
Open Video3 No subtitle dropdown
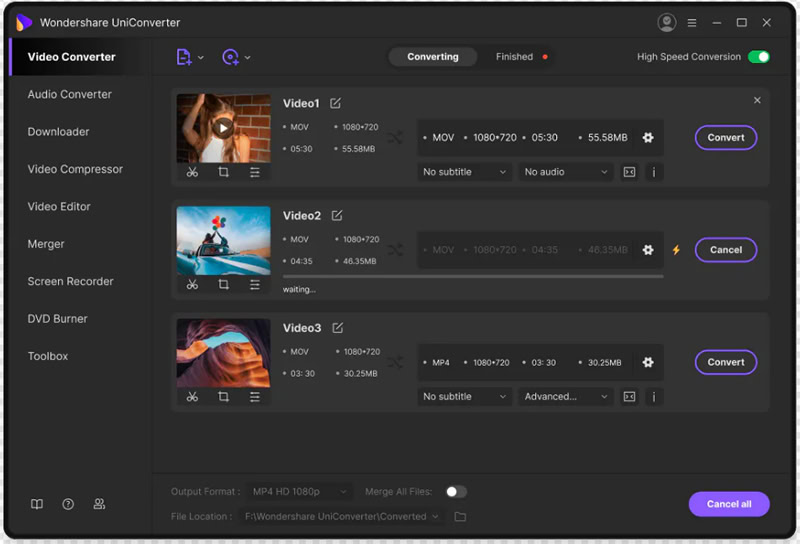464,397
